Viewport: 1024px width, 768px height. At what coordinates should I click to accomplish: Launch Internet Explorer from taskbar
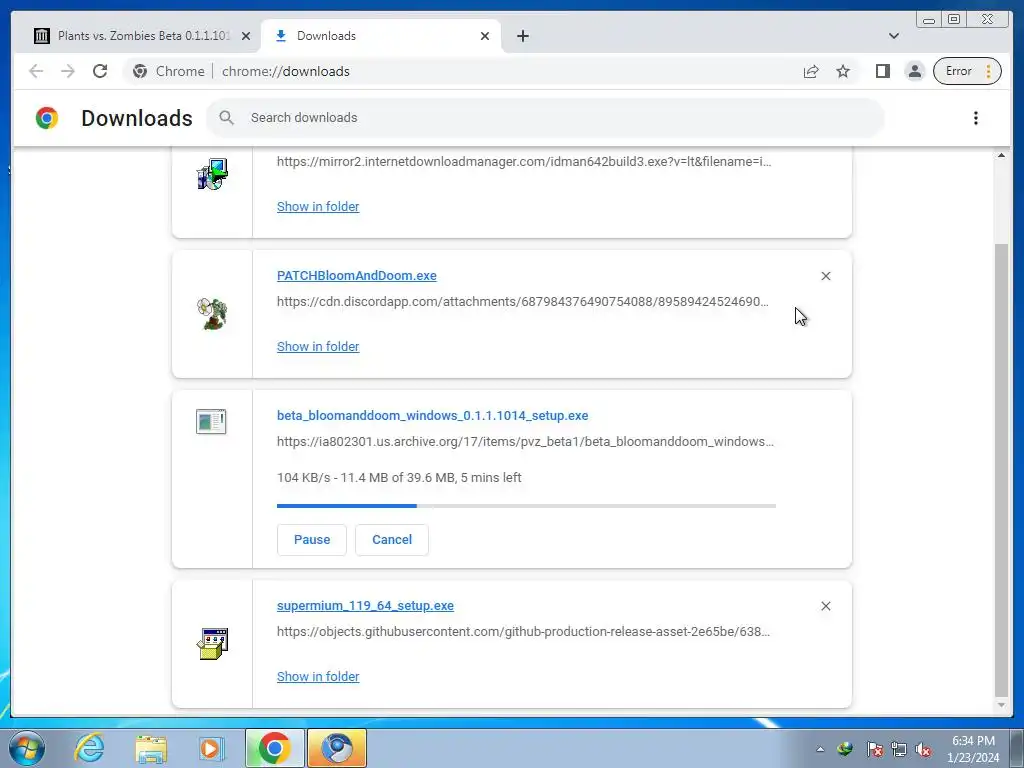pyautogui.click(x=89, y=748)
